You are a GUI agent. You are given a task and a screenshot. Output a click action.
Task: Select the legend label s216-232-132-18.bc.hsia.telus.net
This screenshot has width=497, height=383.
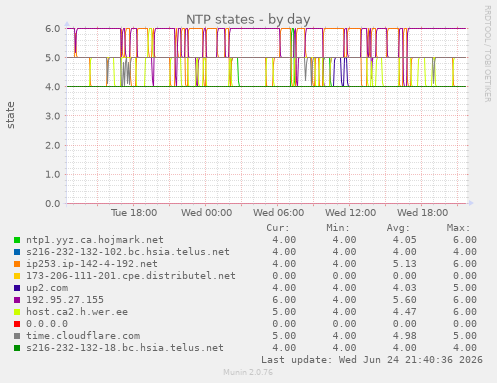tap(125, 348)
